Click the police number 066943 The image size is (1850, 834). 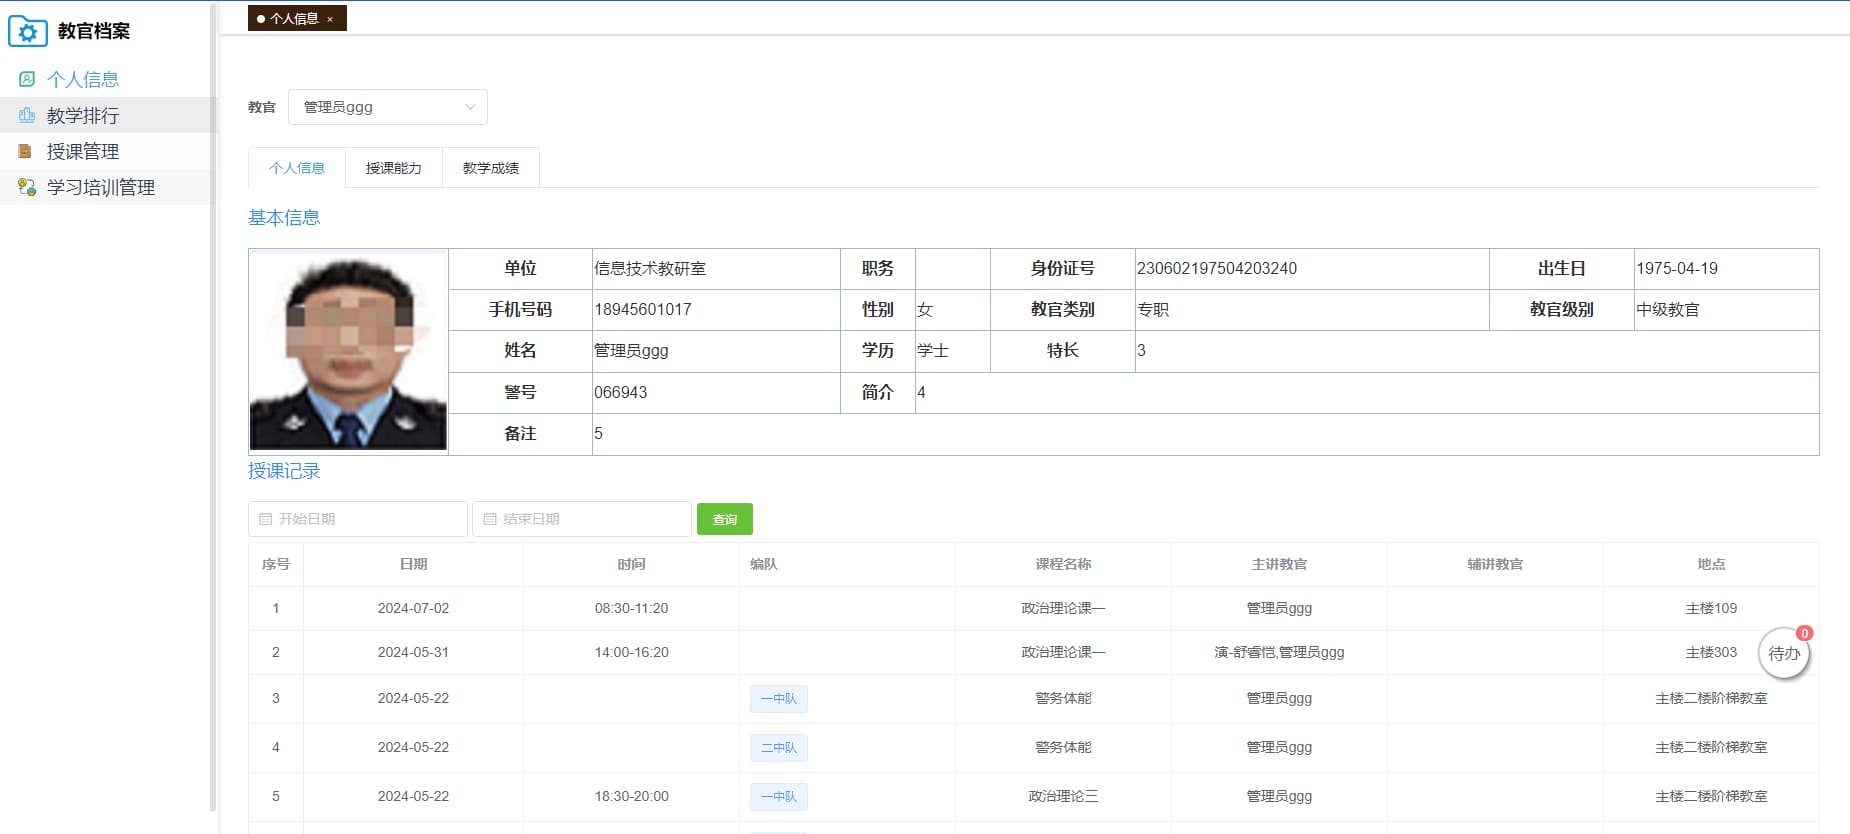pyautogui.click(x=621, y=392)
